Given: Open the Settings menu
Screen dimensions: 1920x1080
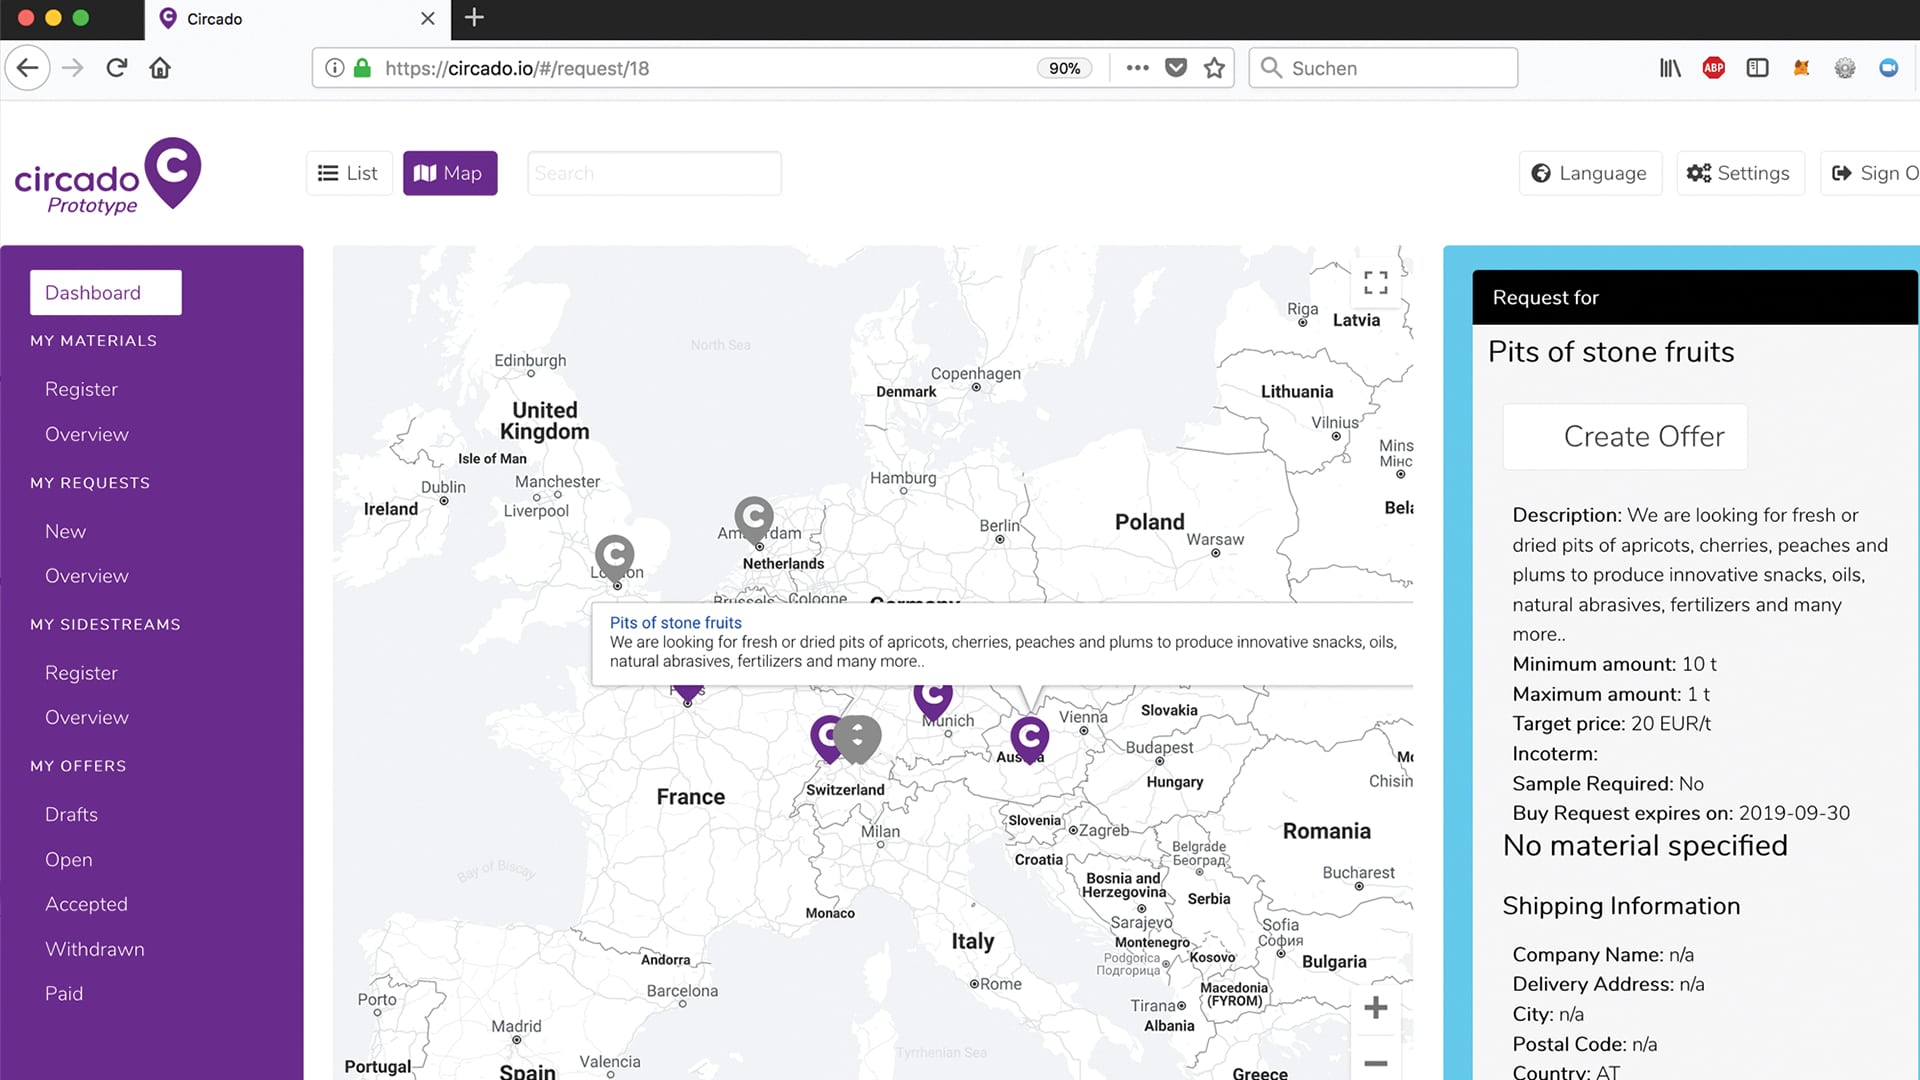Looking at the screenshot, I should pyautogui.click(x=1739, y=173).
